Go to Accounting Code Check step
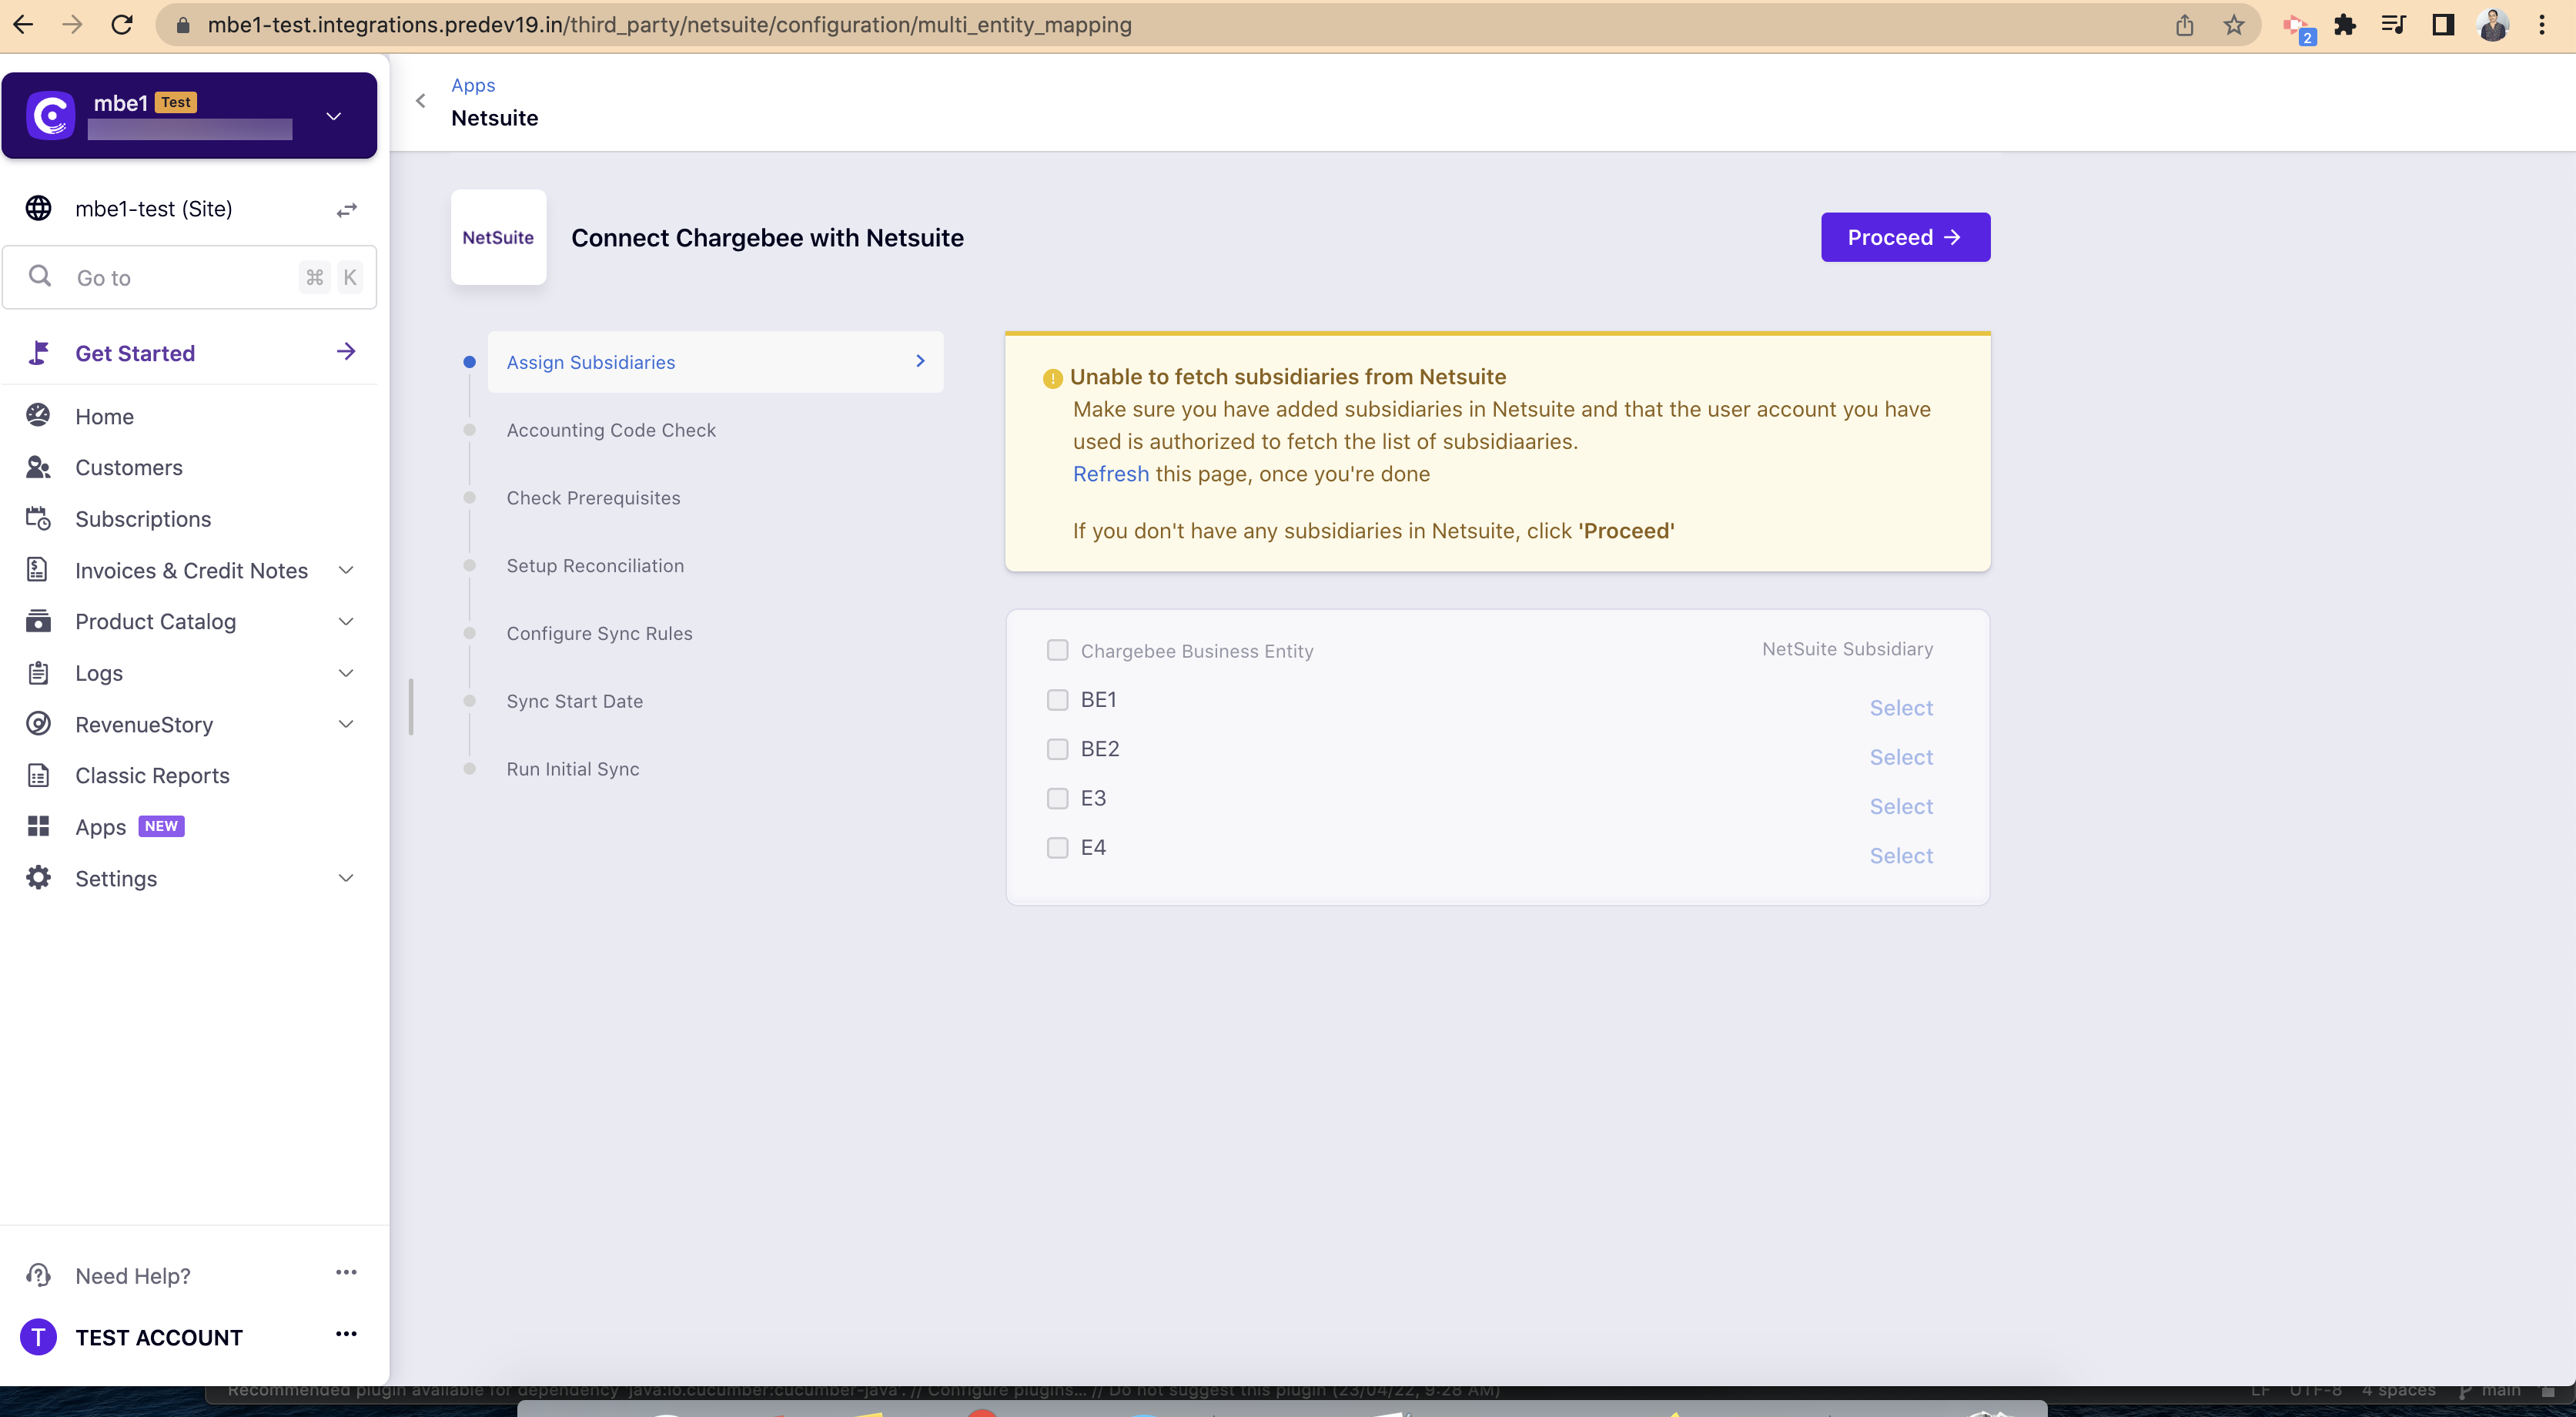The image size is (2576, 1417). (x=611, y=430)
